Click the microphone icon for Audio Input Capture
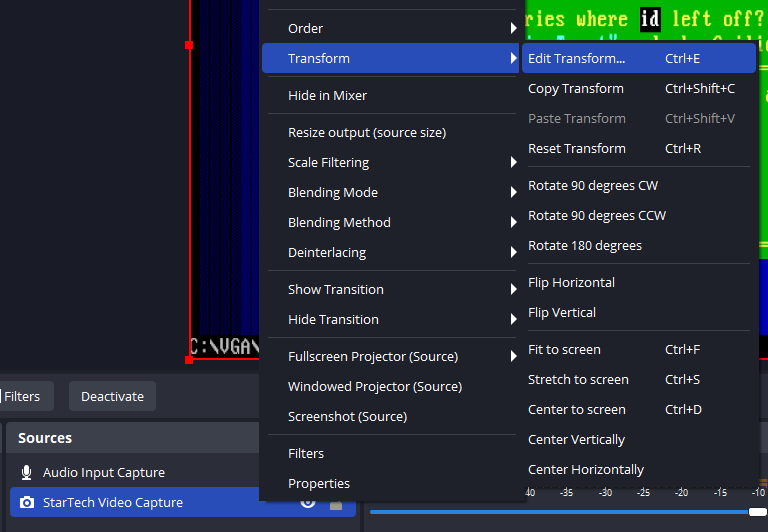 [26, 472]
